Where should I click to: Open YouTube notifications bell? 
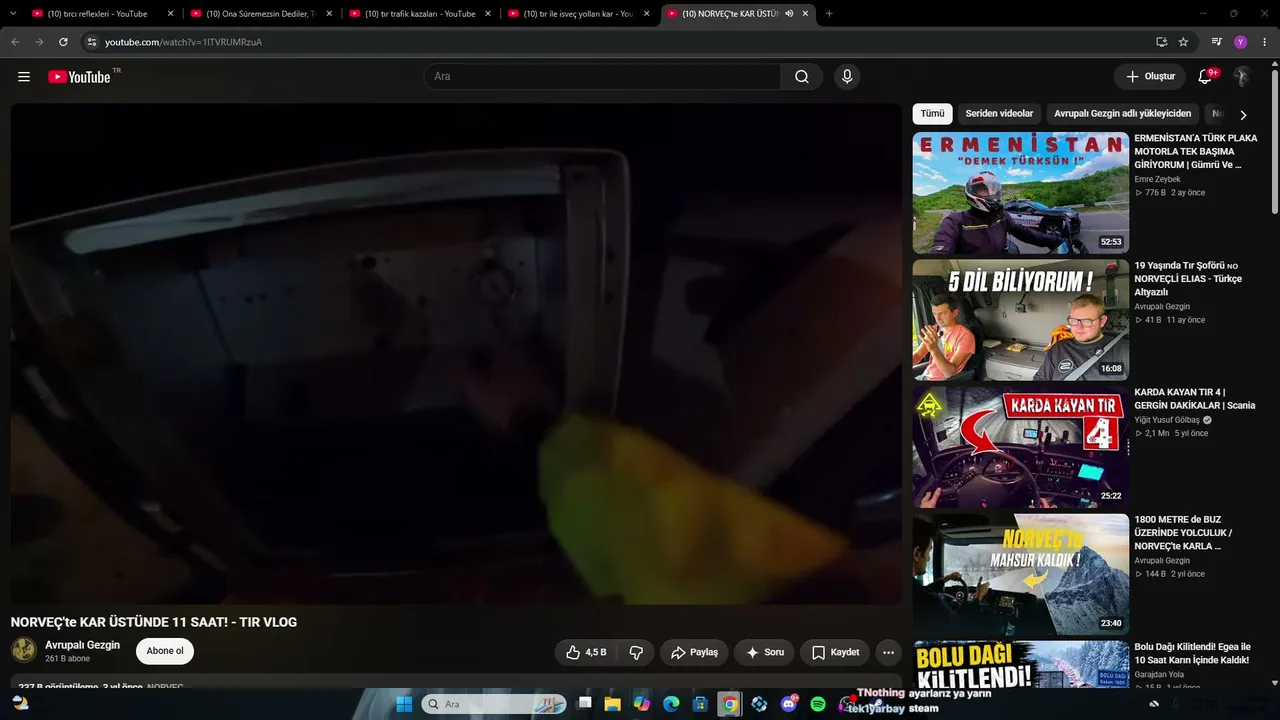1206,77
